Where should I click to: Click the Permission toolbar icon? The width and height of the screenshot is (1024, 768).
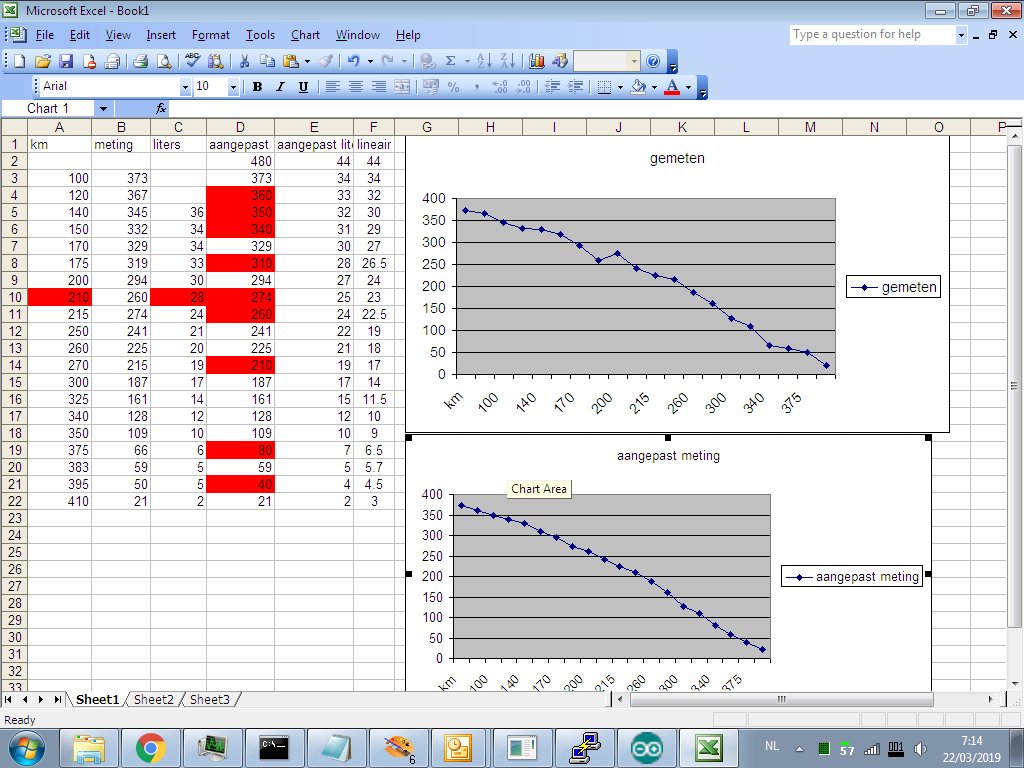point(89,61)
